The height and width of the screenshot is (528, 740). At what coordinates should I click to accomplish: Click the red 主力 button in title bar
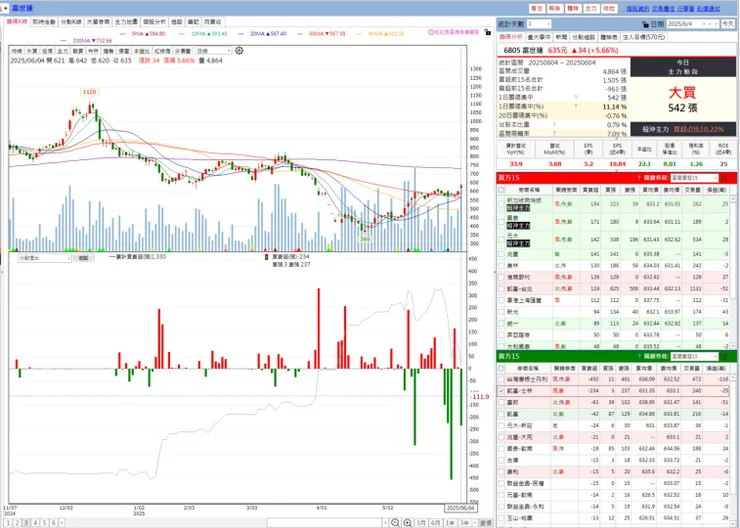click(591, 8)
